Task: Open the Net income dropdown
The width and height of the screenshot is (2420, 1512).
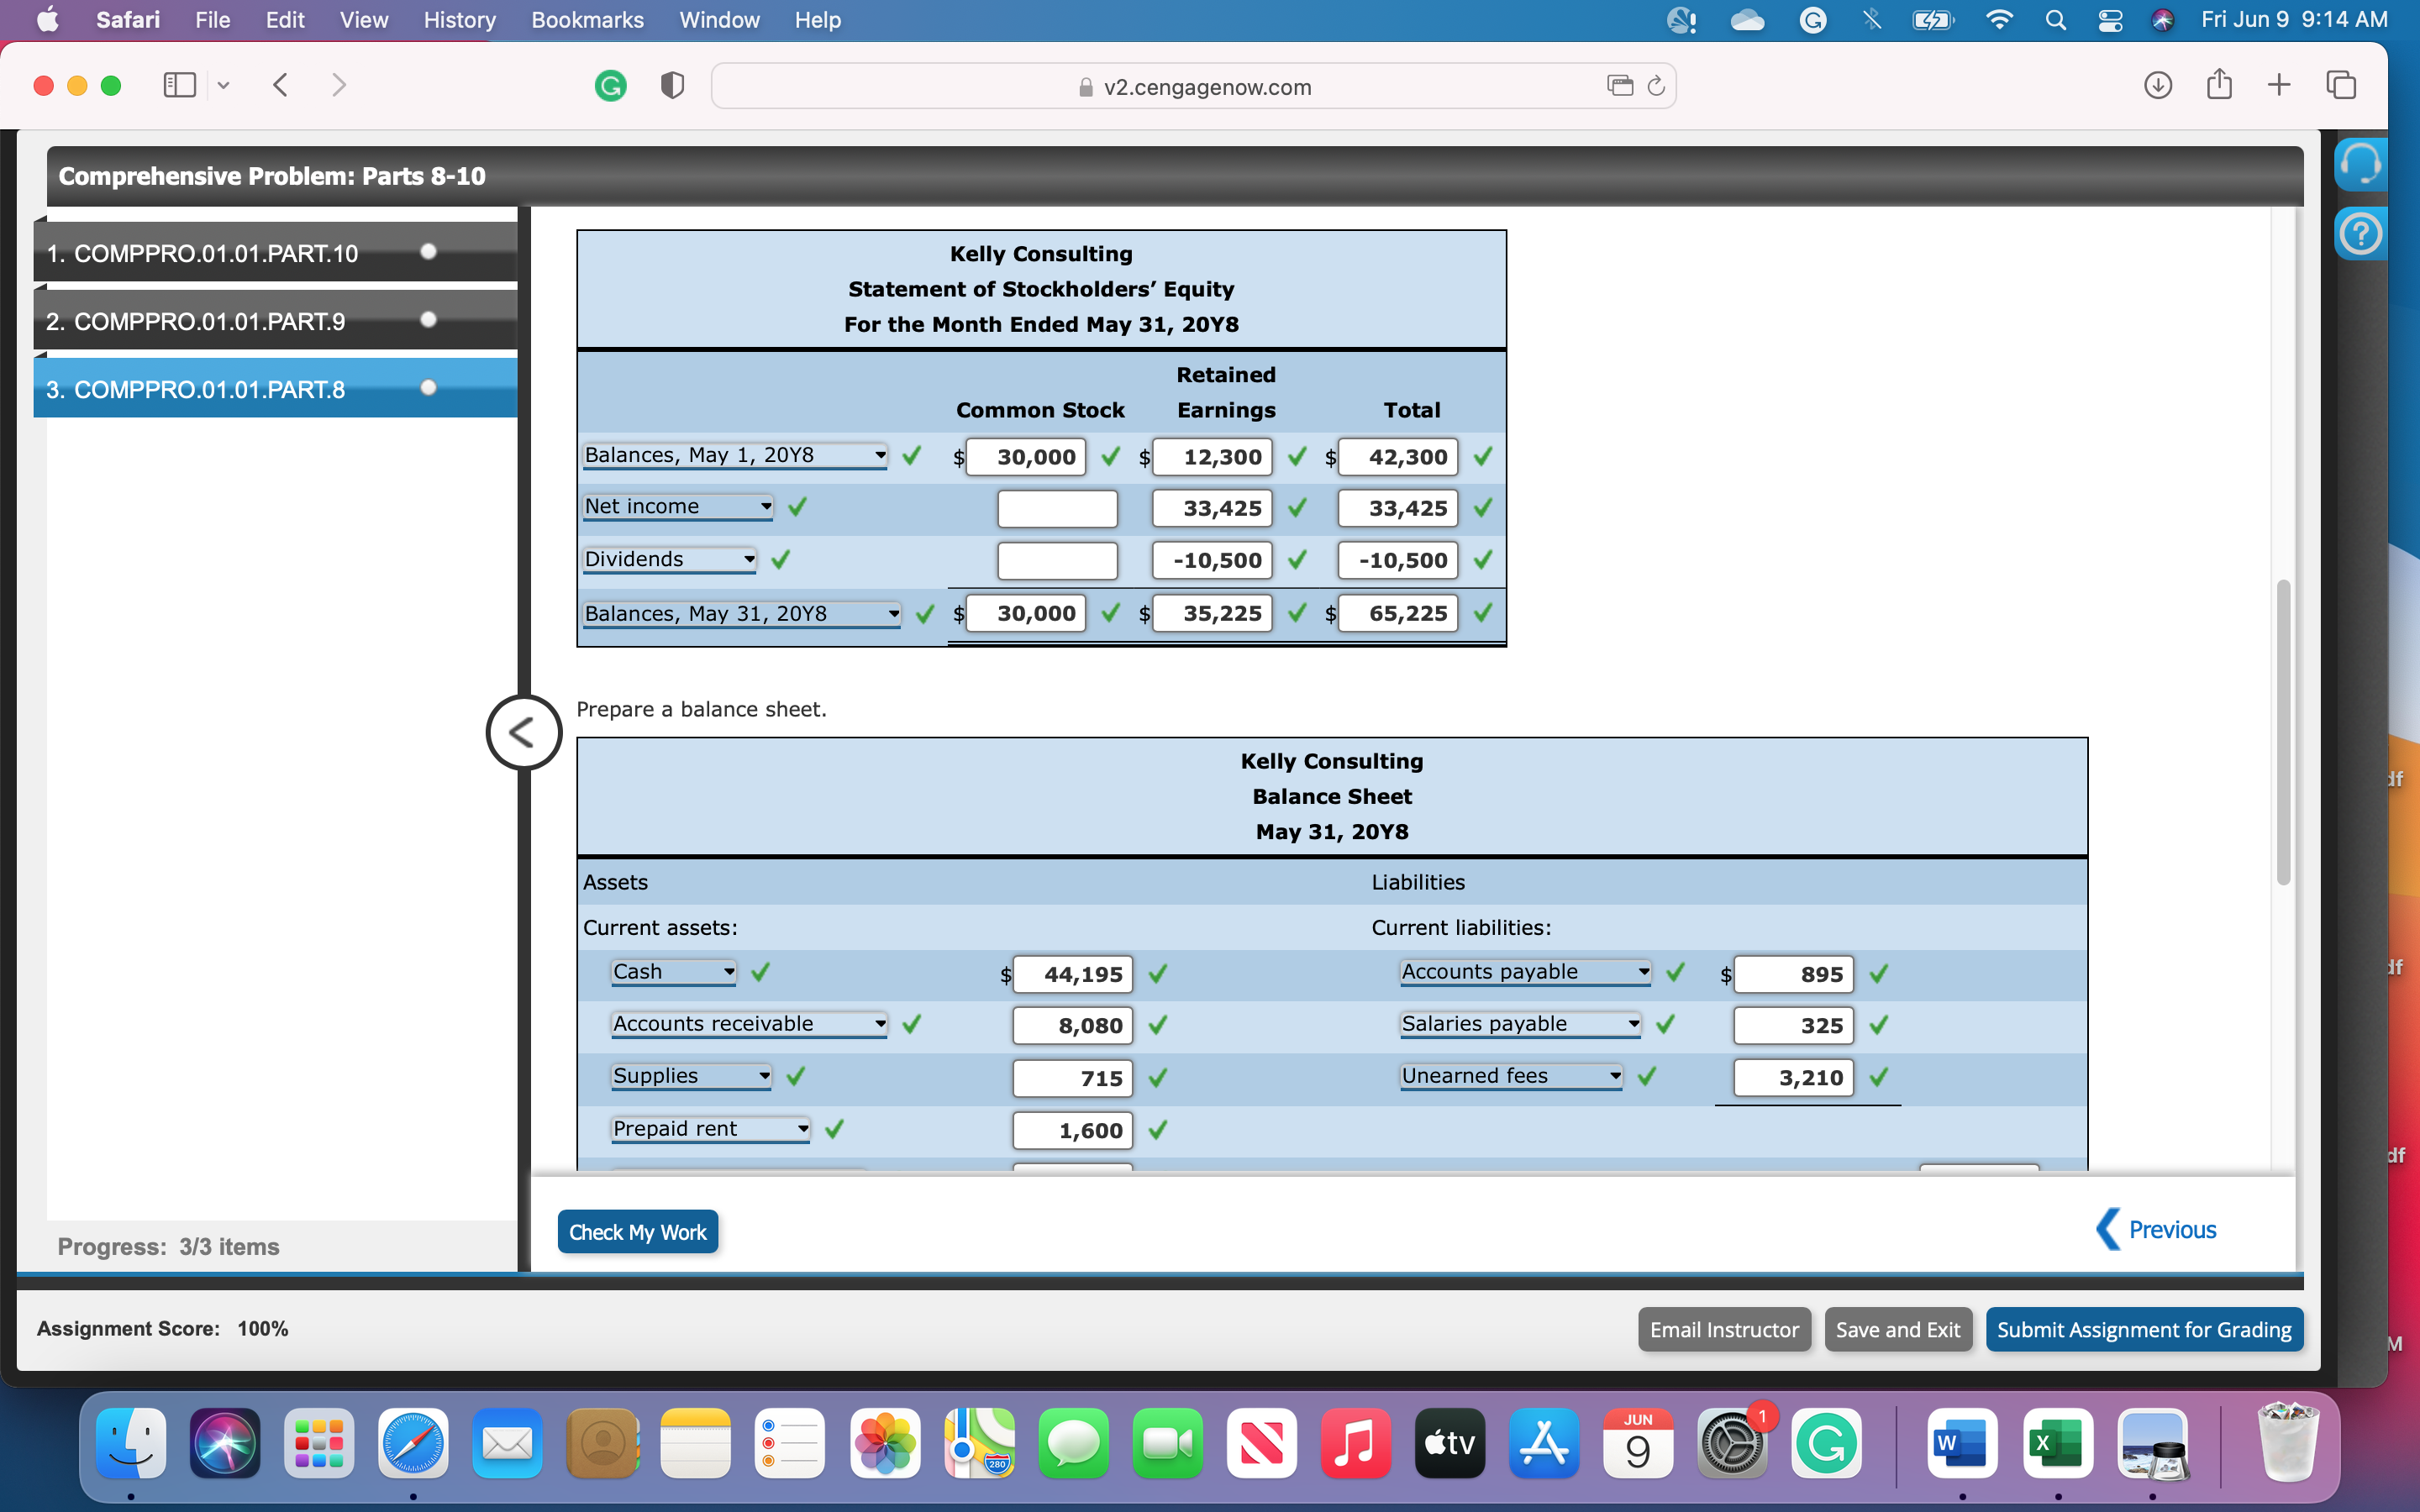Action: 678,507
